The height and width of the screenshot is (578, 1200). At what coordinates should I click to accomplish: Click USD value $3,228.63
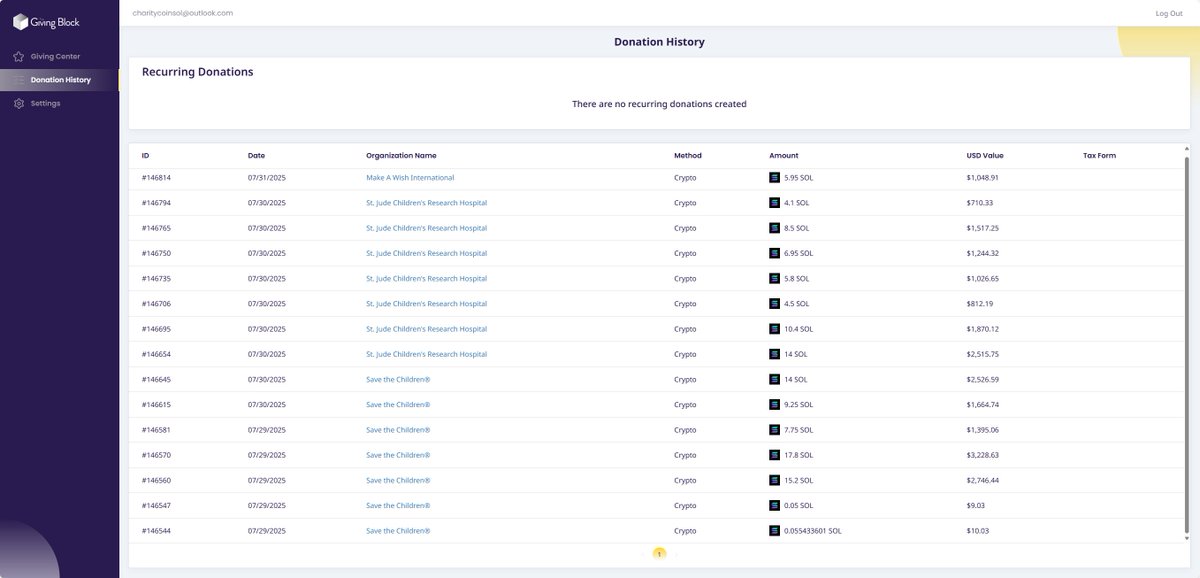tap(983, 455)
